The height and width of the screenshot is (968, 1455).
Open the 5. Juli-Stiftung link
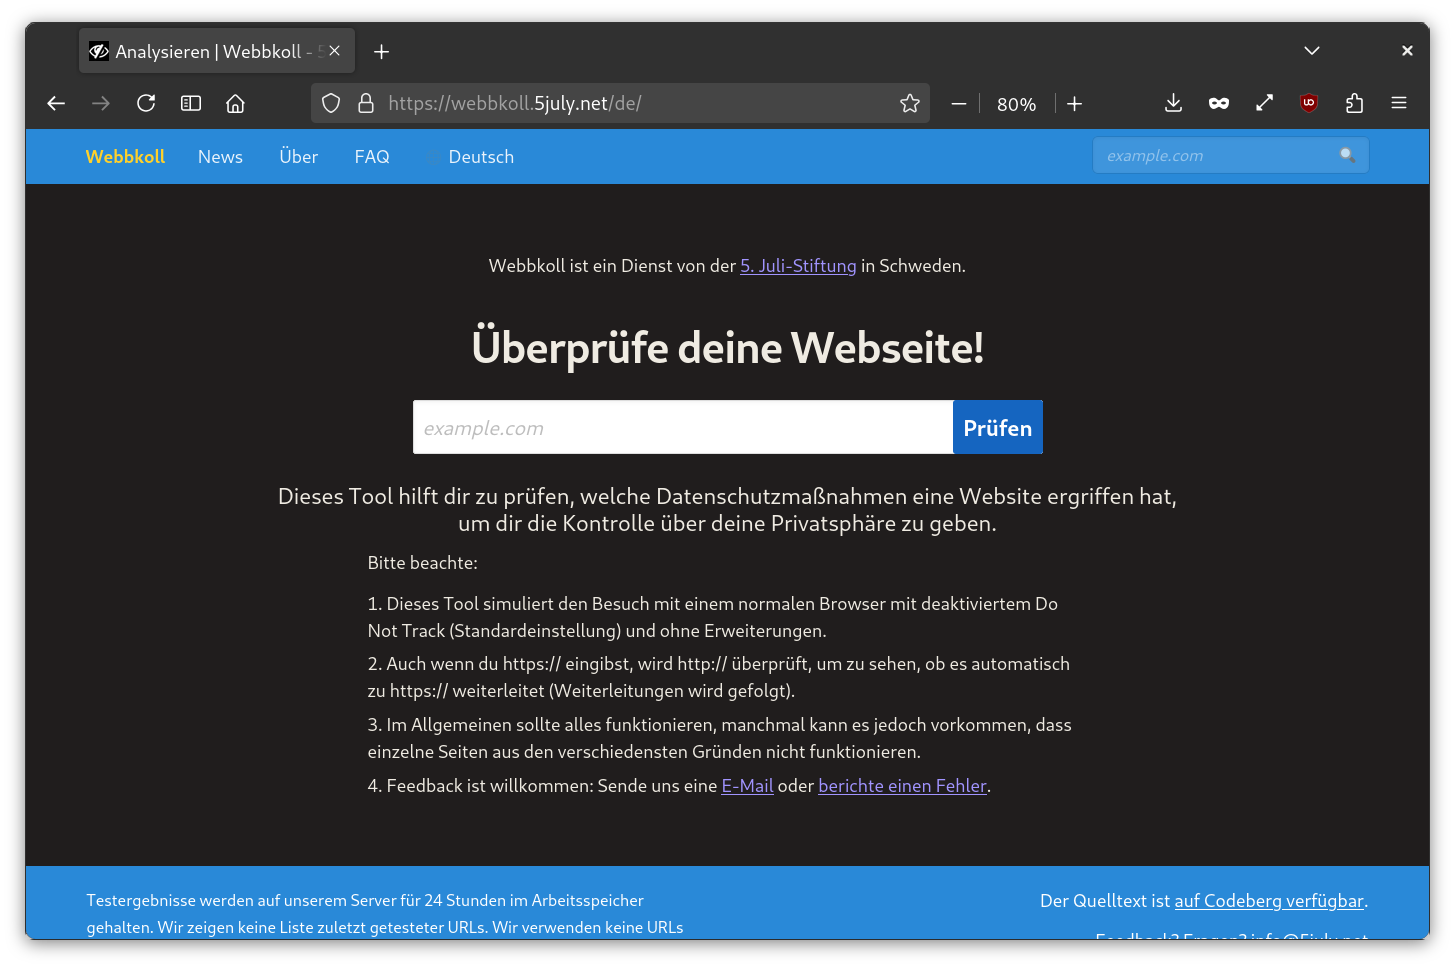click(x=798, y=266)
